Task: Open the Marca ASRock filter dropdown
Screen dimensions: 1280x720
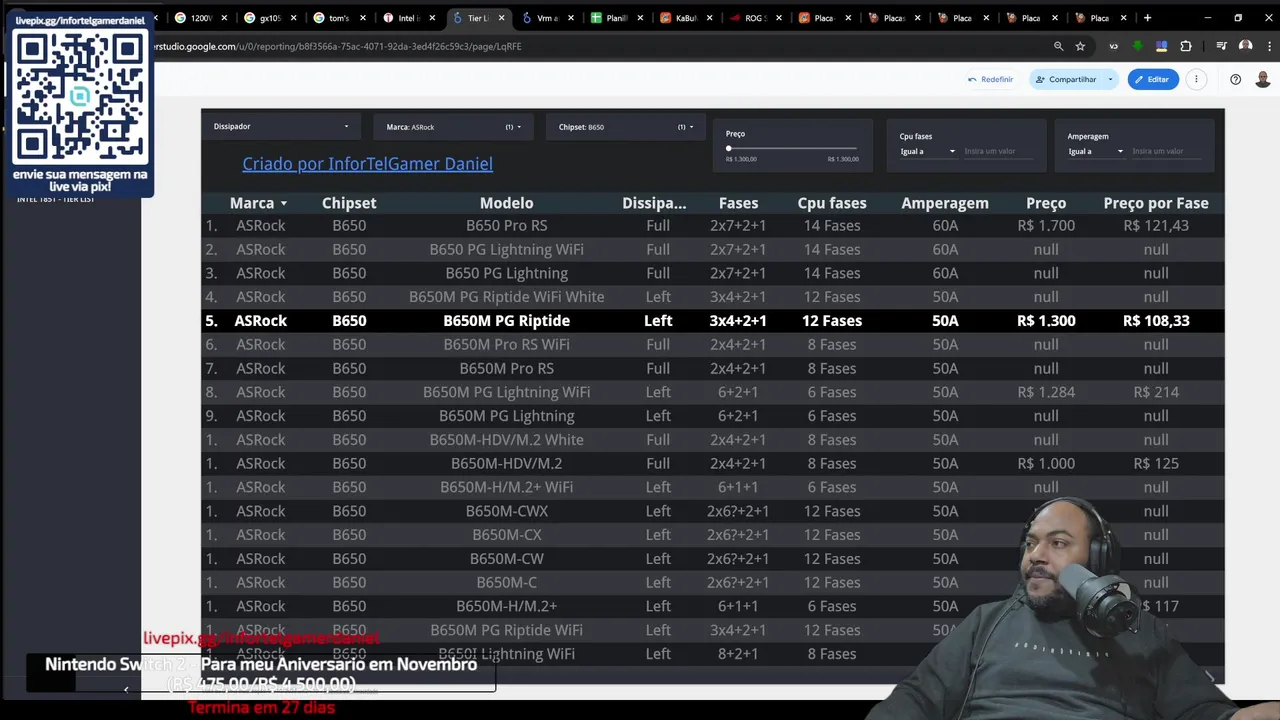Action: tap(454, 127)
